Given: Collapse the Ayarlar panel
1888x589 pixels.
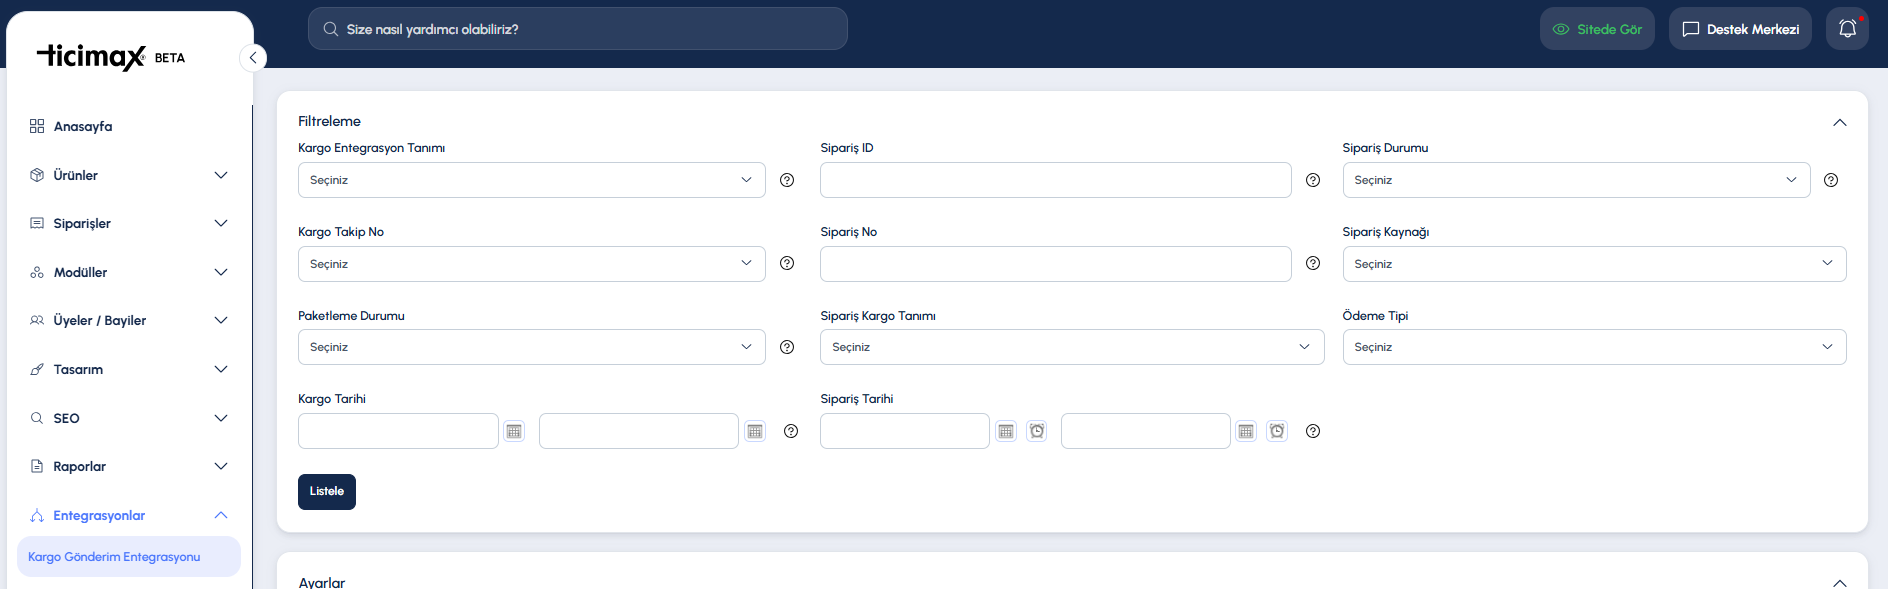Looking at the screenshot, I should tap(1839, 582).
